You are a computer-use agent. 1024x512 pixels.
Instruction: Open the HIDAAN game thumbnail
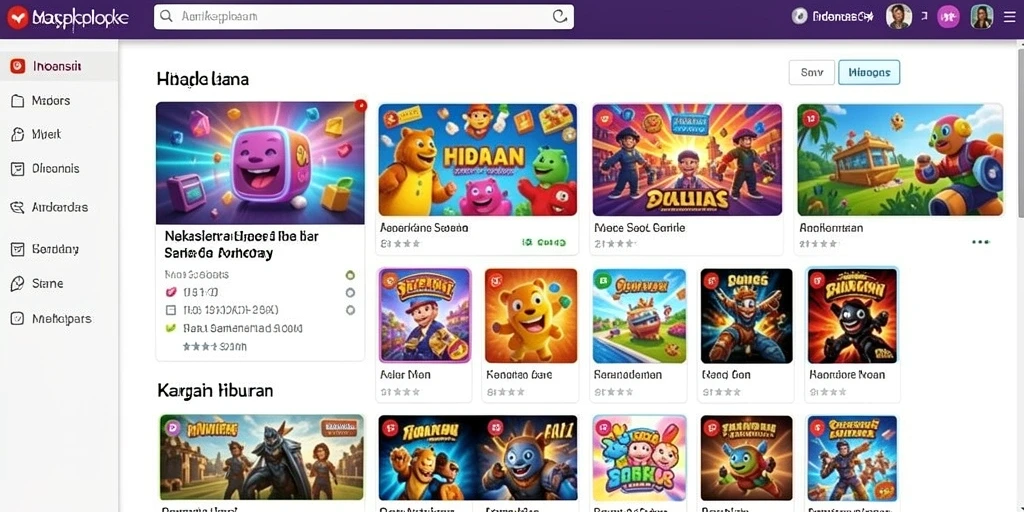[x=477, y=159]
